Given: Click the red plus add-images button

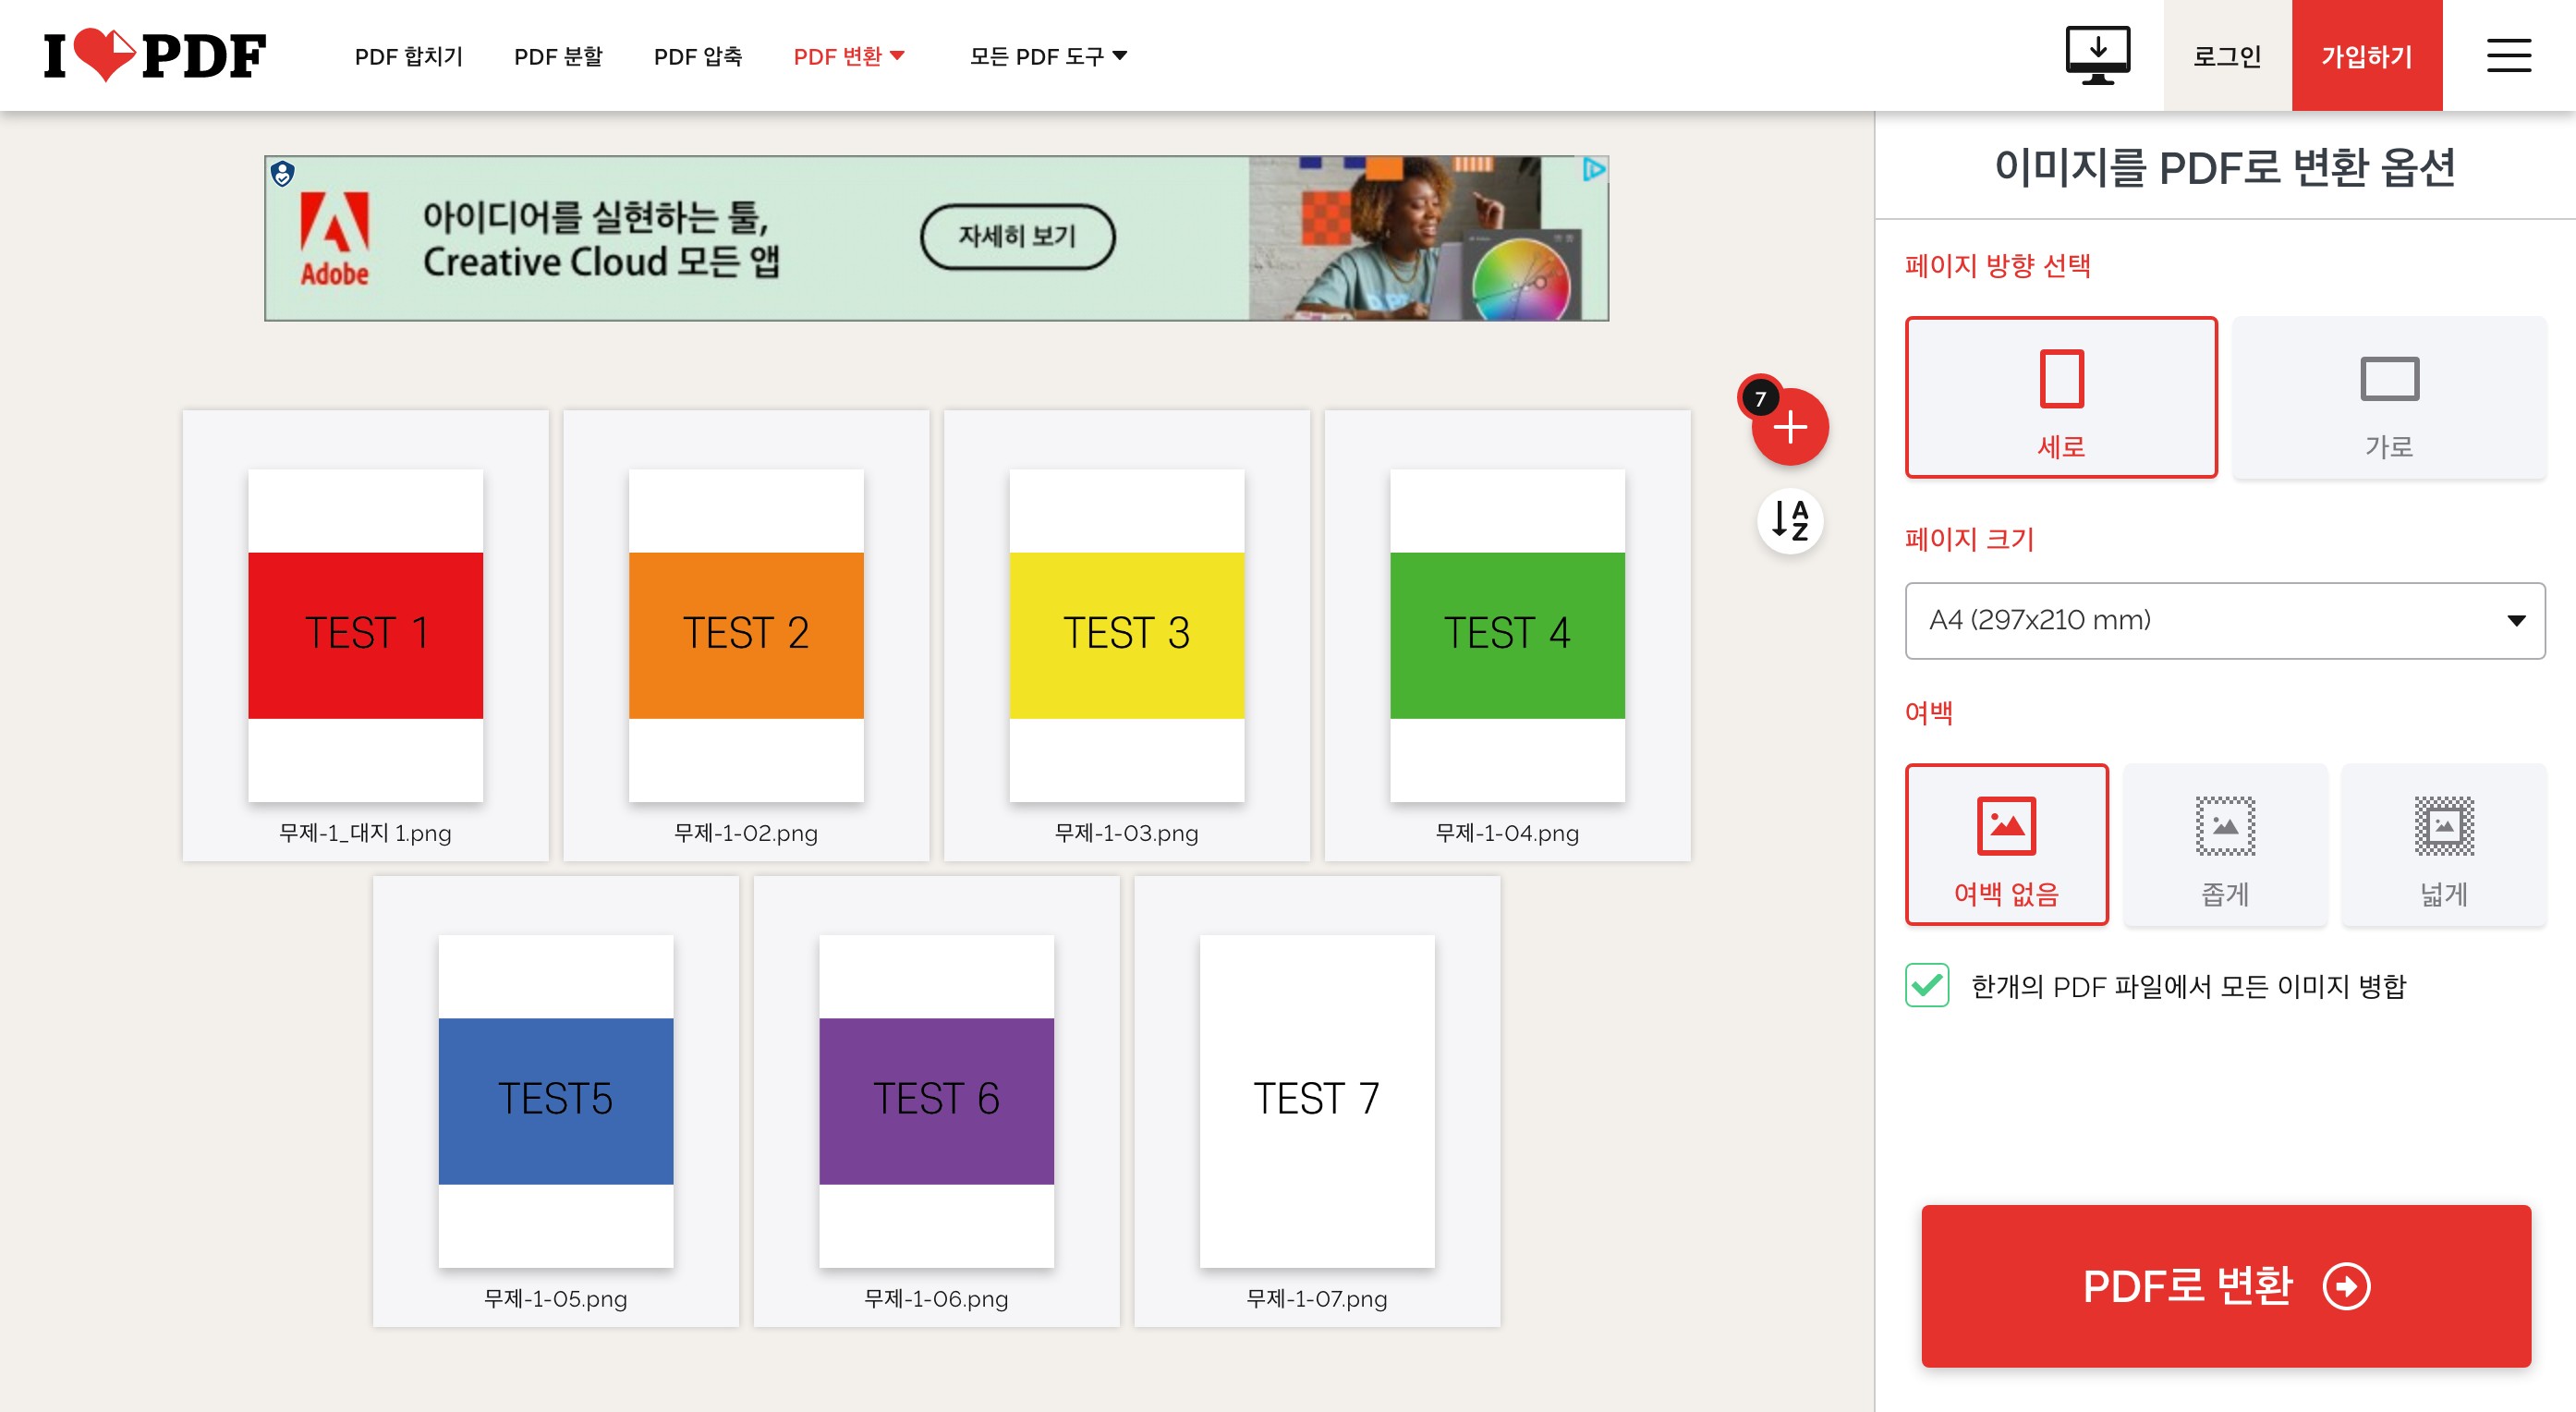Looking at the screenshot, I should 1789,428.
